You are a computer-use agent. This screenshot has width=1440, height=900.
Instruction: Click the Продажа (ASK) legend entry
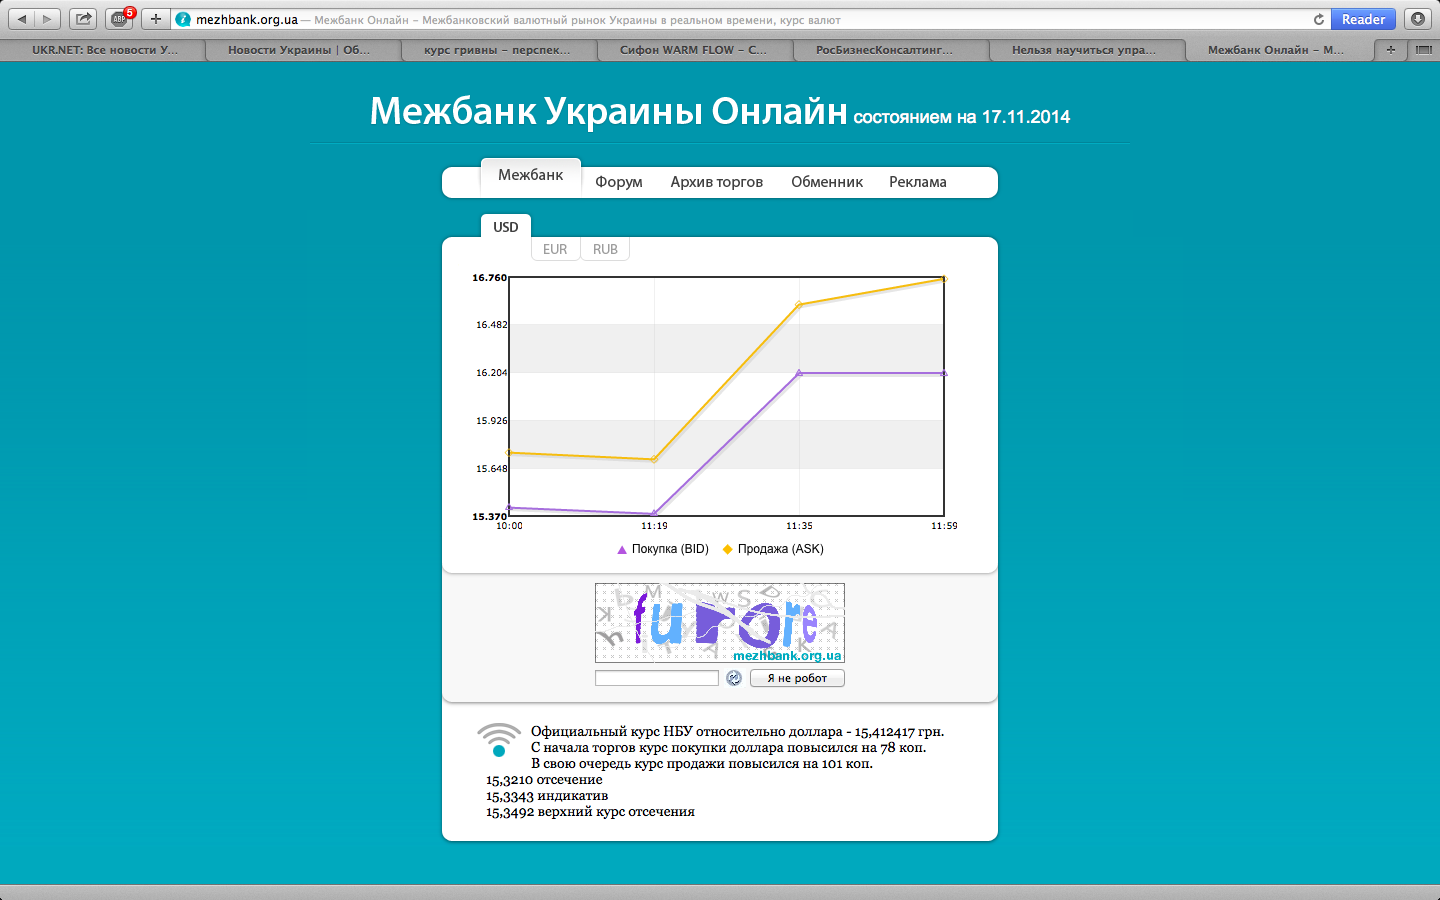pyautogui.click(x=773, y=549)
